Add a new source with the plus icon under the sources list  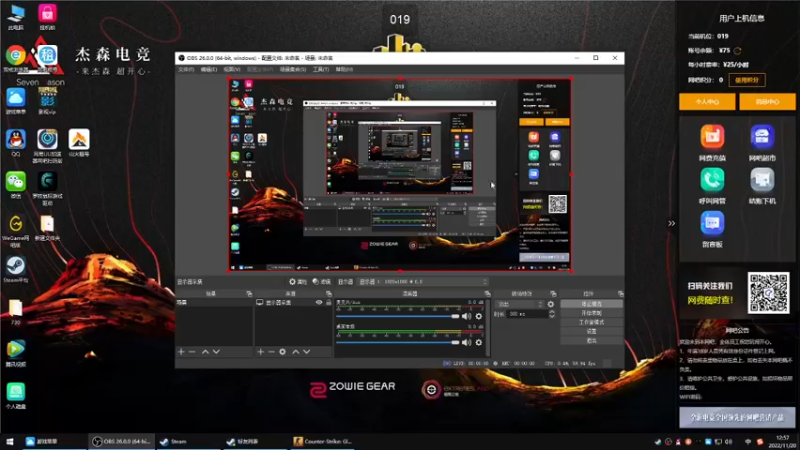pos(260,352)
